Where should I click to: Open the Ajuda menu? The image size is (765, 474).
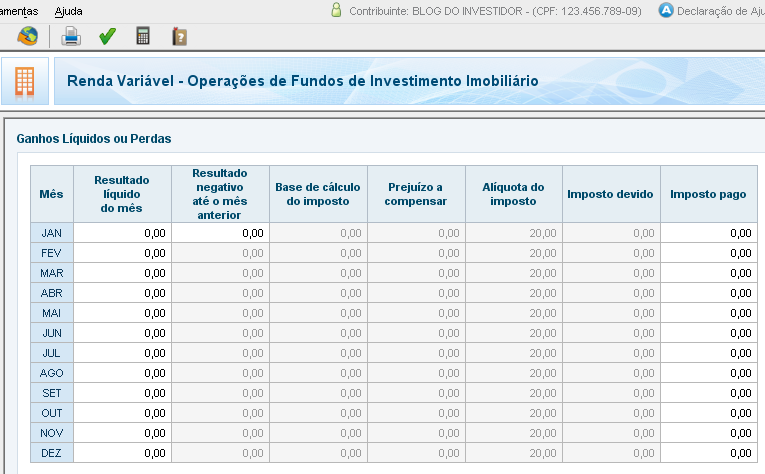pos(68,11)
